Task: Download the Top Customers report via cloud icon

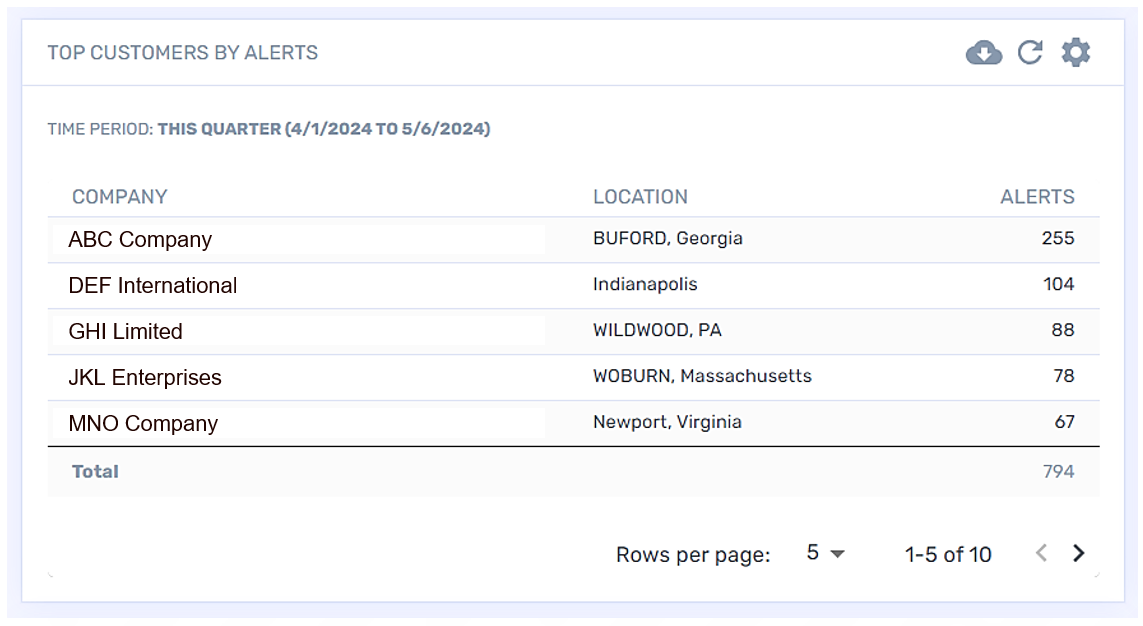Action: click(984, 53)
